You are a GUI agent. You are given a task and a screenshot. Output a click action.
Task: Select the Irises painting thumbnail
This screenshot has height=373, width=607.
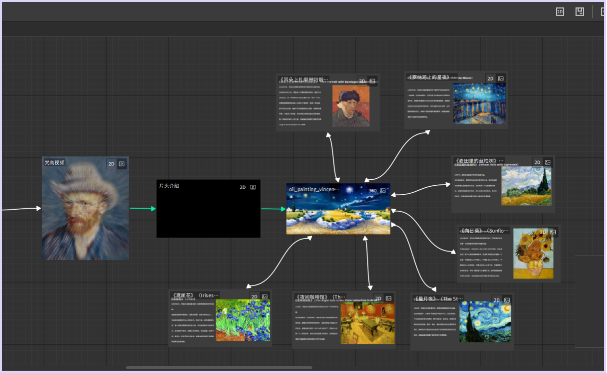(243, 320)
